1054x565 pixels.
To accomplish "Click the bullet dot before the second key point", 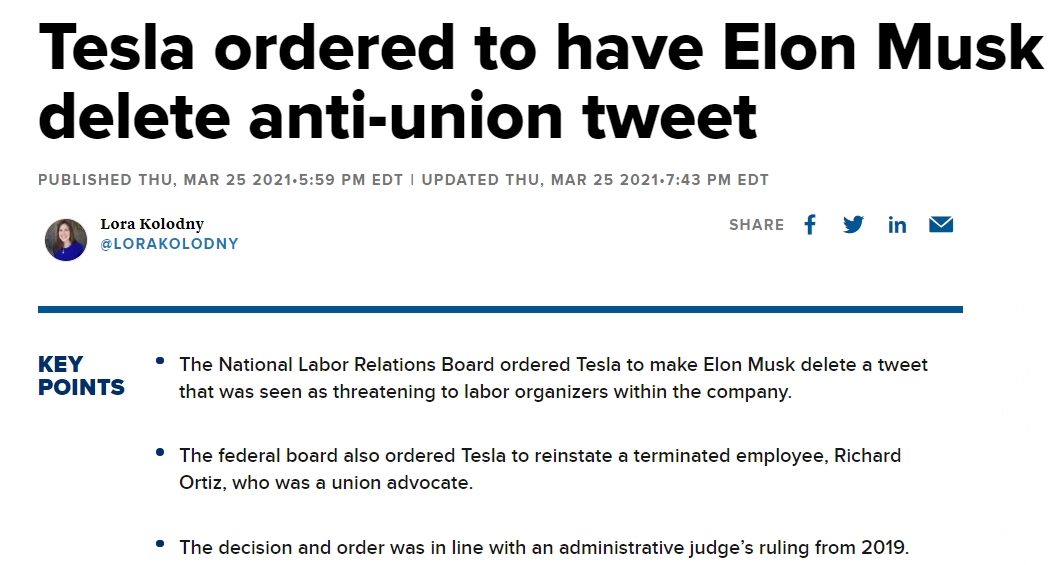I will pyautogui.click(x=160, y=452).
